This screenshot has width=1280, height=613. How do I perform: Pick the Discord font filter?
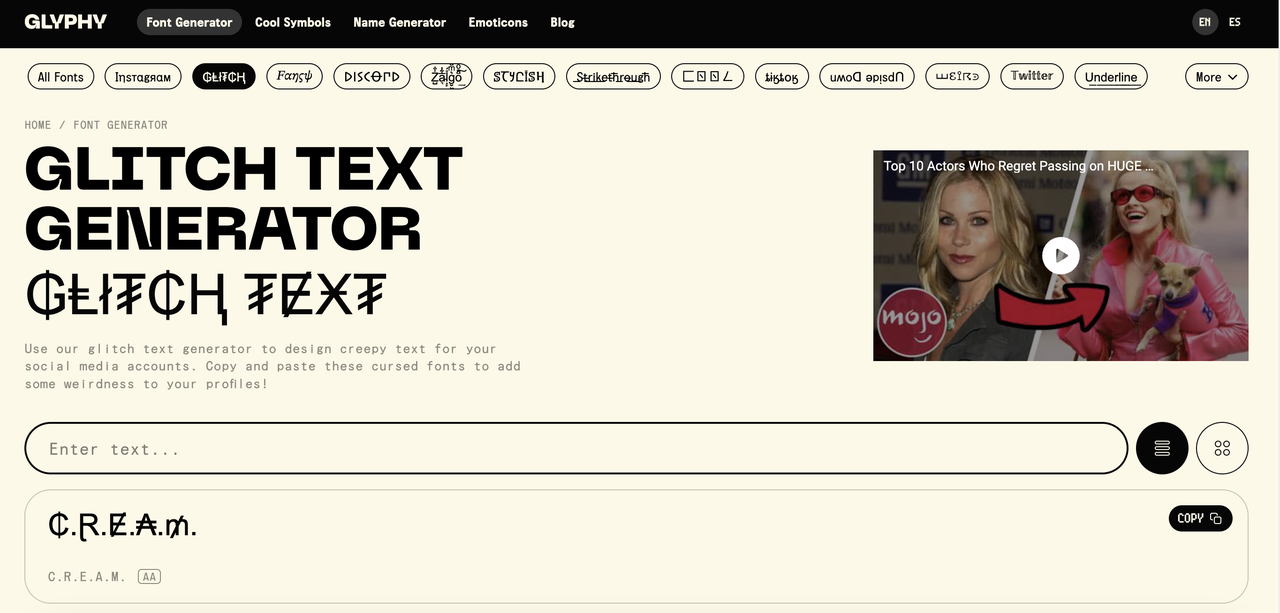pos(372,77)
